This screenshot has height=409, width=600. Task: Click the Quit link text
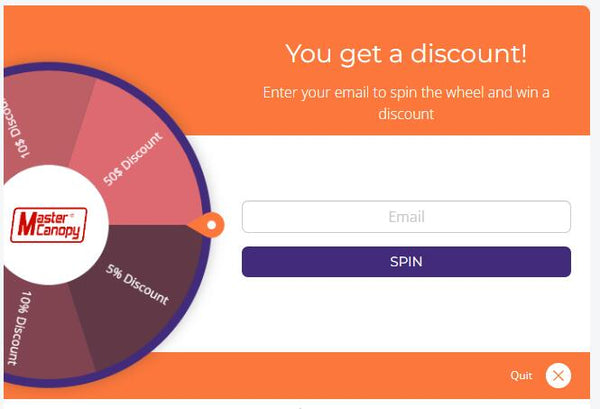(521, 376)
